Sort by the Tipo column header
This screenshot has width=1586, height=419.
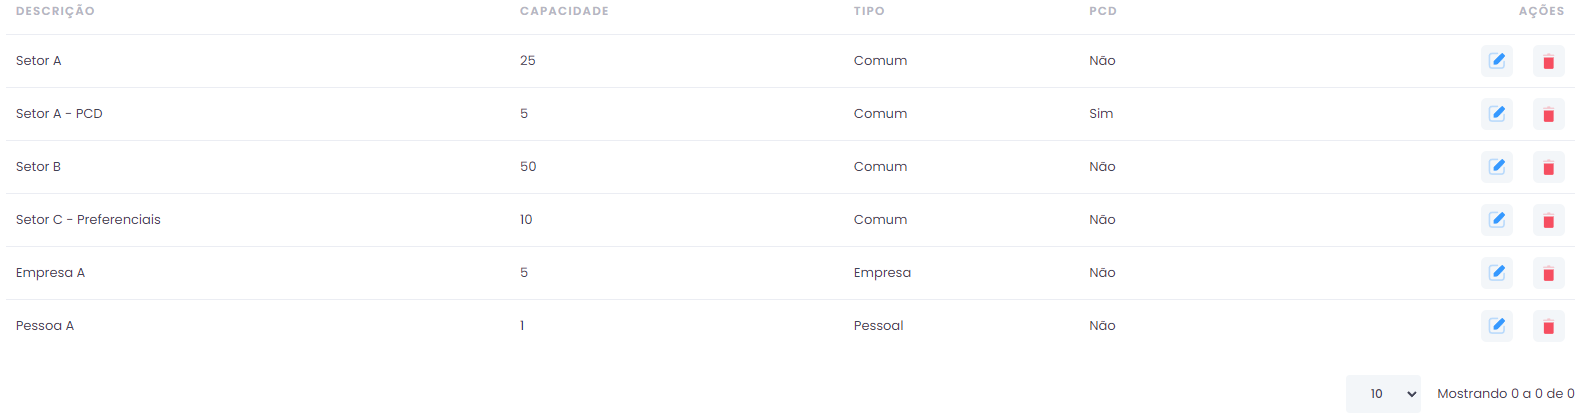click(x=869, y=11)
